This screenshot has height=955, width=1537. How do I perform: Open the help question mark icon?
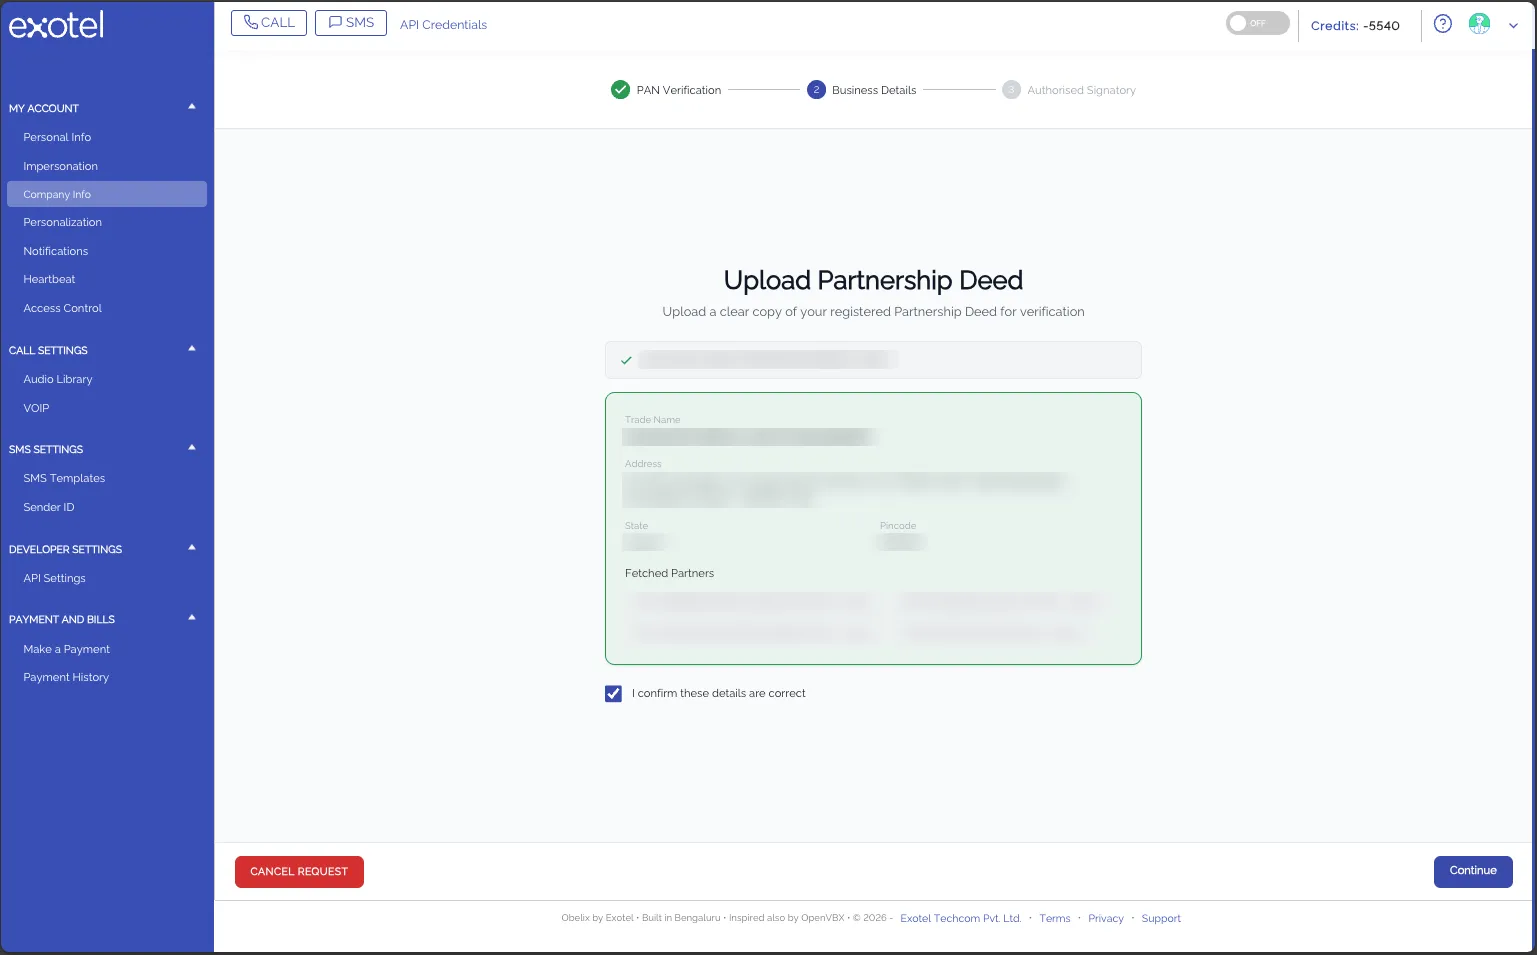point(1442,24)
